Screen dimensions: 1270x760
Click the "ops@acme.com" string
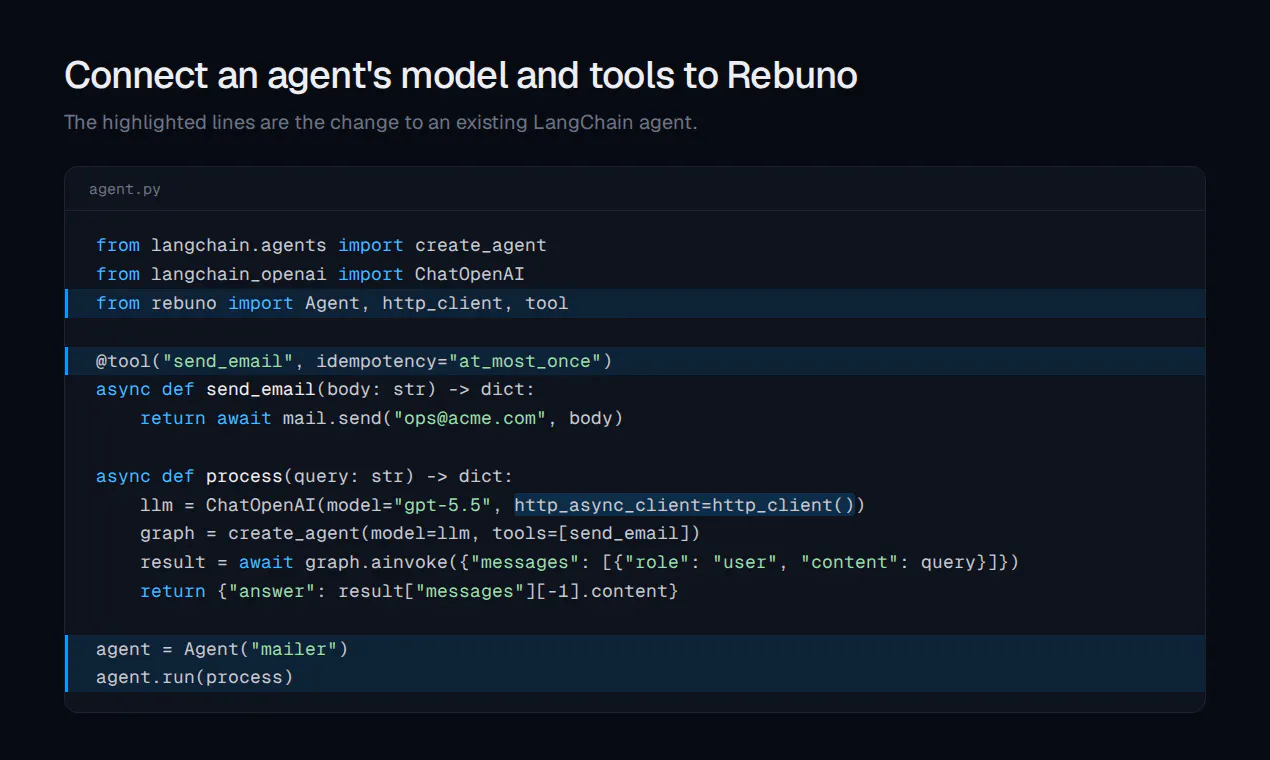470,418
